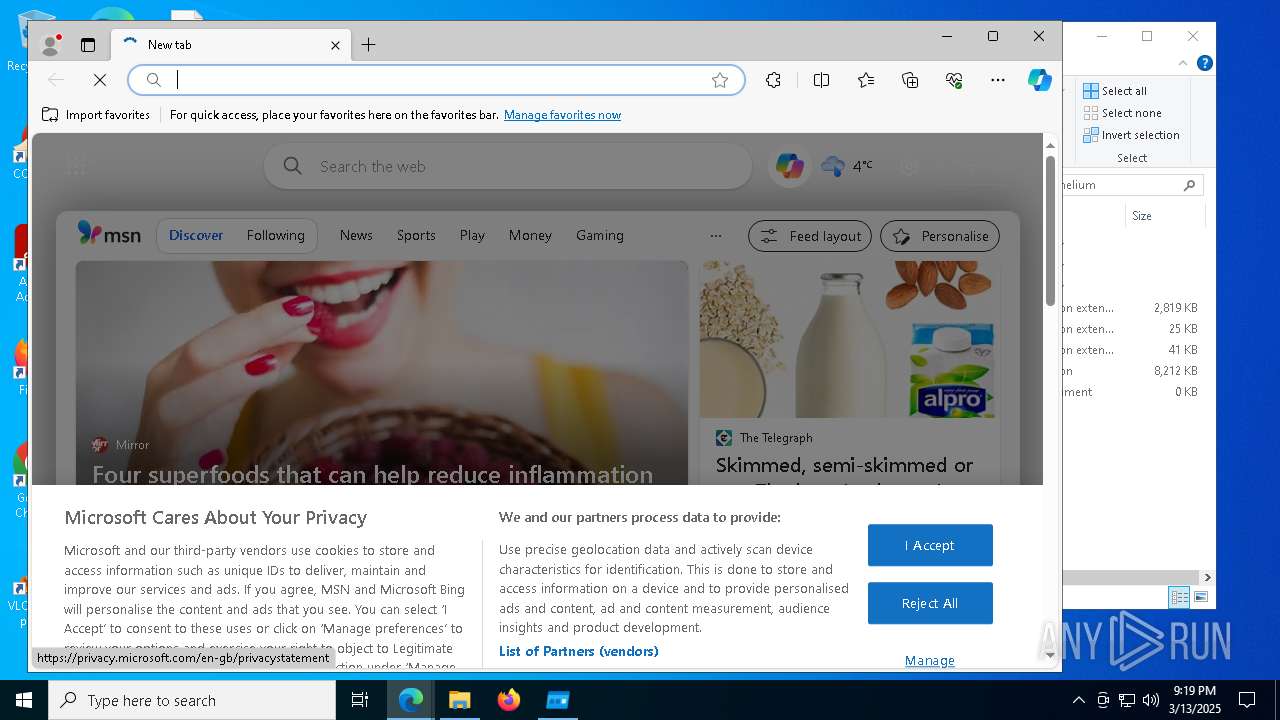Open the News category
Image resolution: width=1280 pixels, height=720 pixels.
(x=356, y=235)
